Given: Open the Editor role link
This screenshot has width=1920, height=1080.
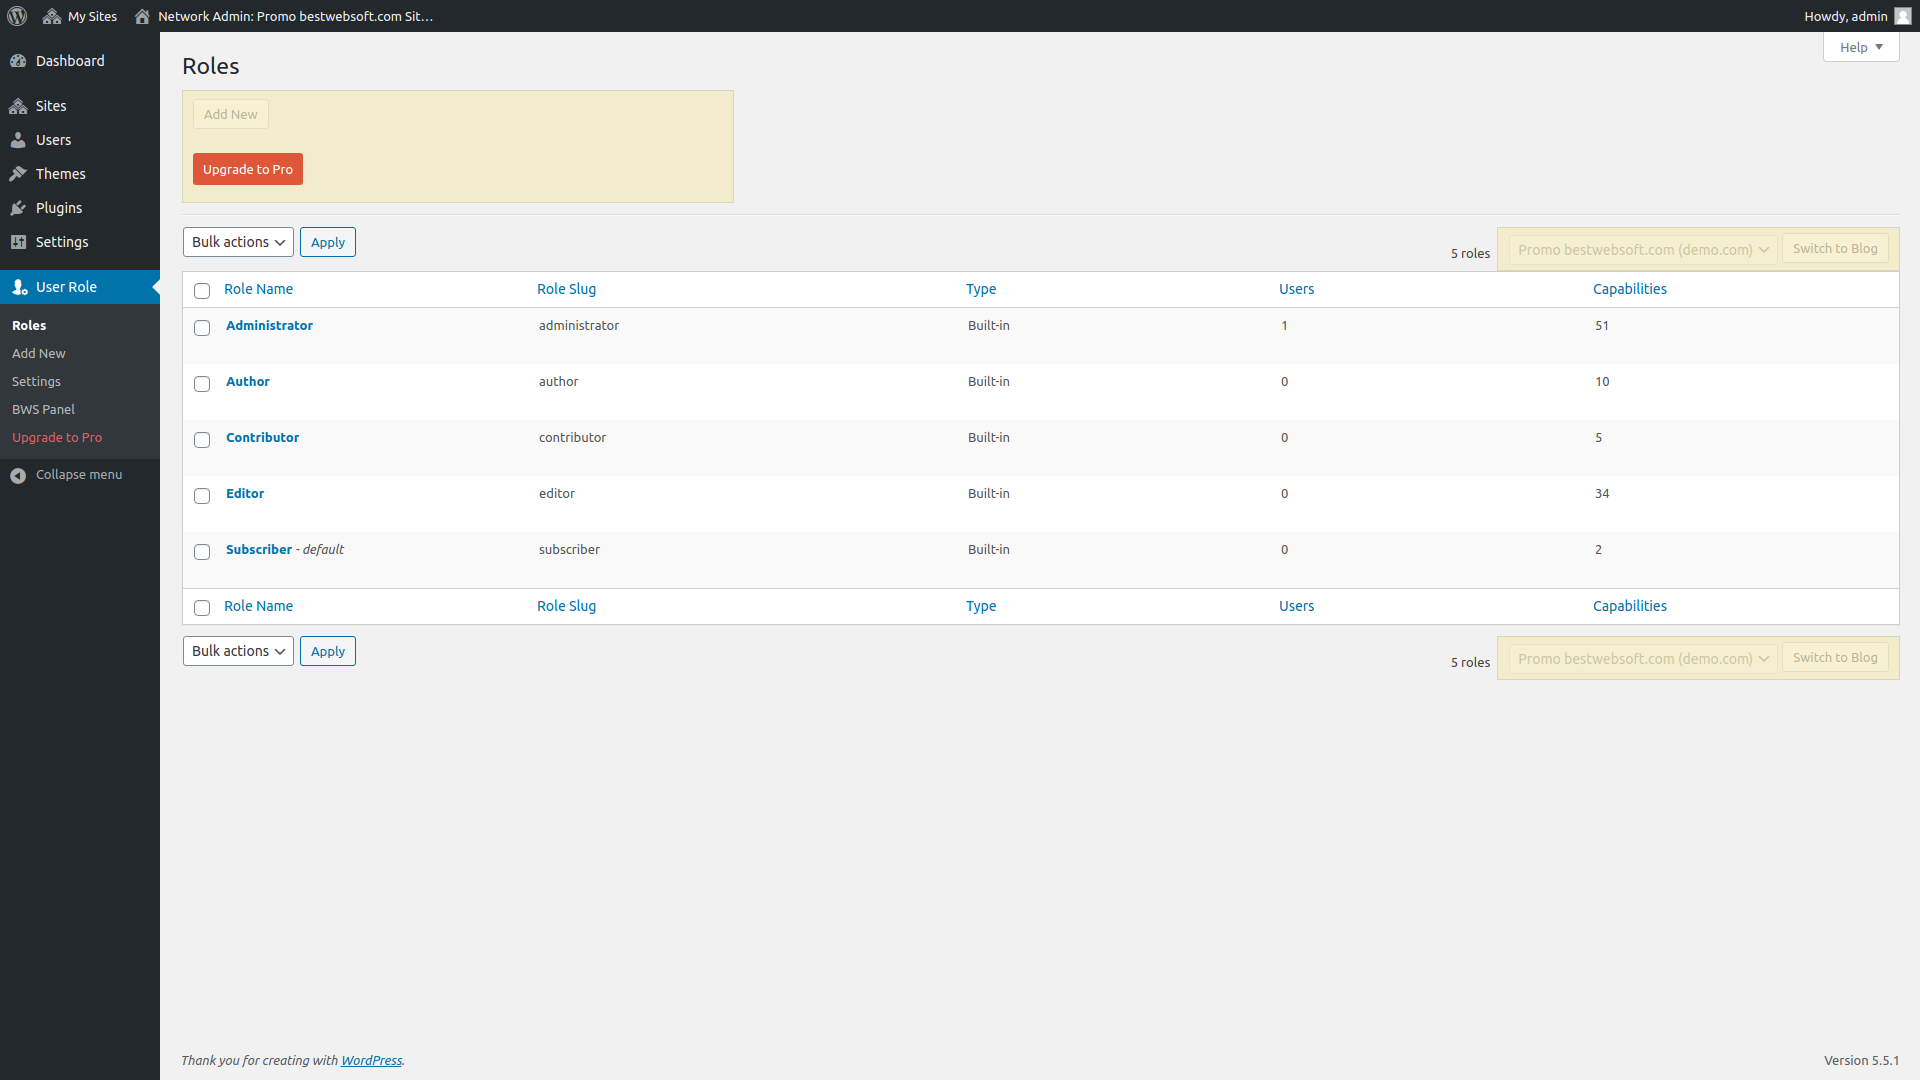Looking at the screenshot, I should (x=245, y=494).
